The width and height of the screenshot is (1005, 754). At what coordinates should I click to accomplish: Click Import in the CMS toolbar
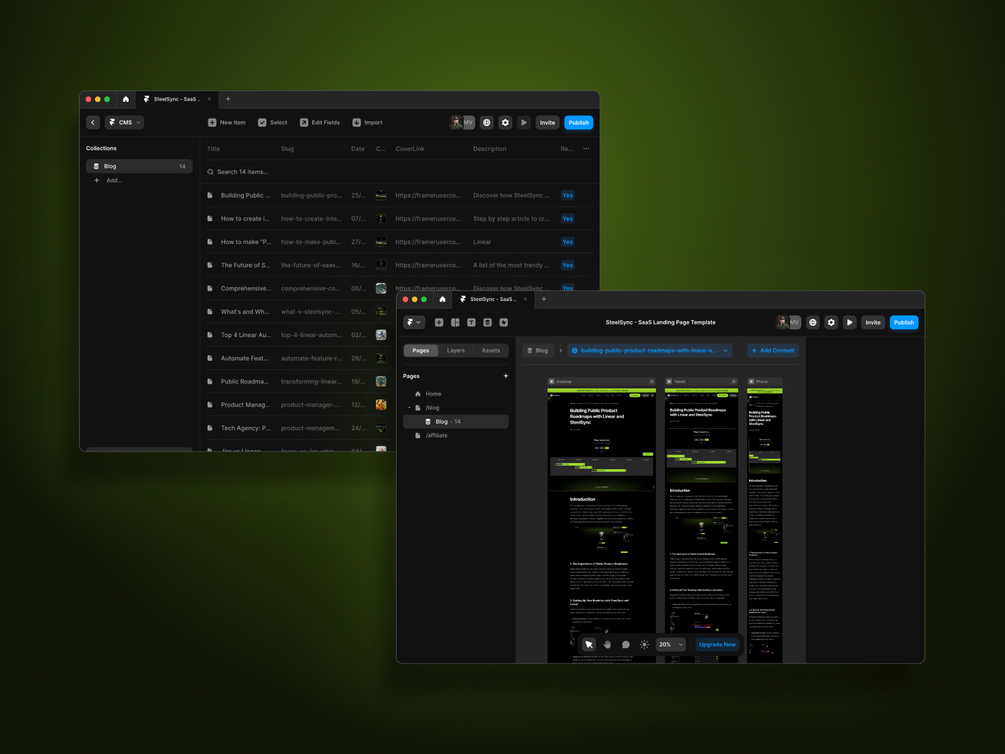[x=367, y=122]
